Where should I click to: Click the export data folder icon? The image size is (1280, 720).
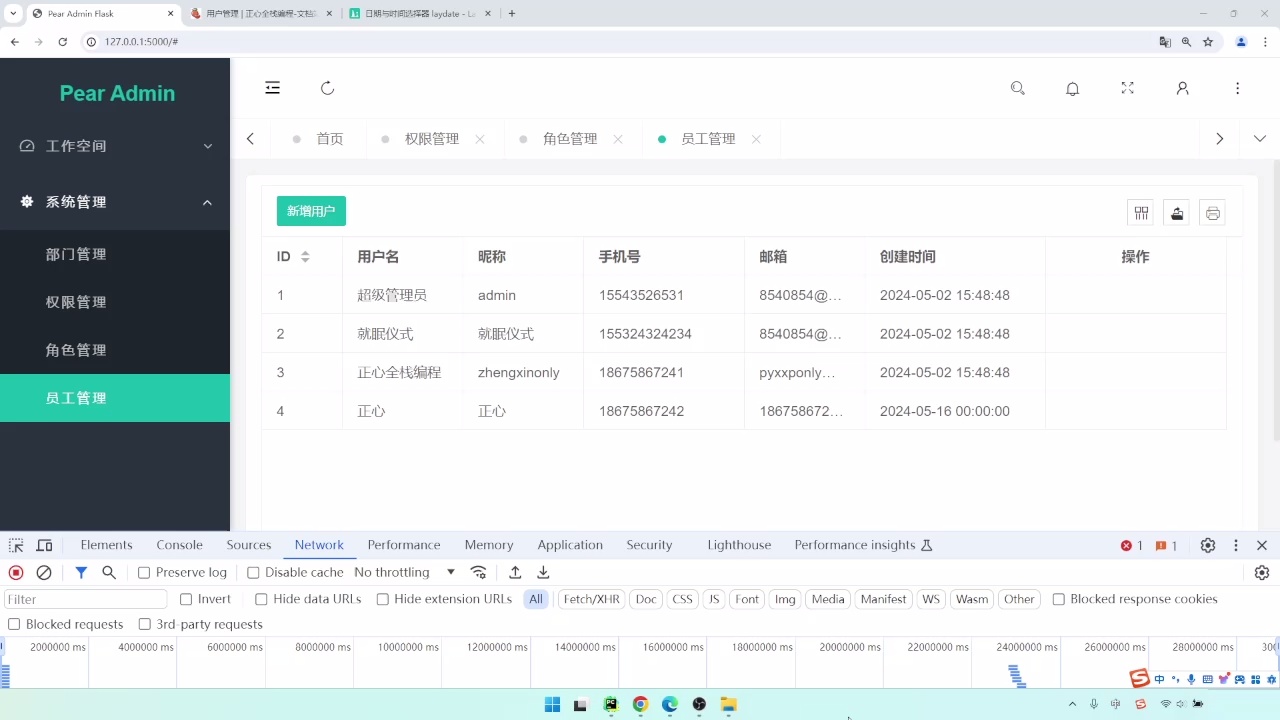coord(1177,212)
